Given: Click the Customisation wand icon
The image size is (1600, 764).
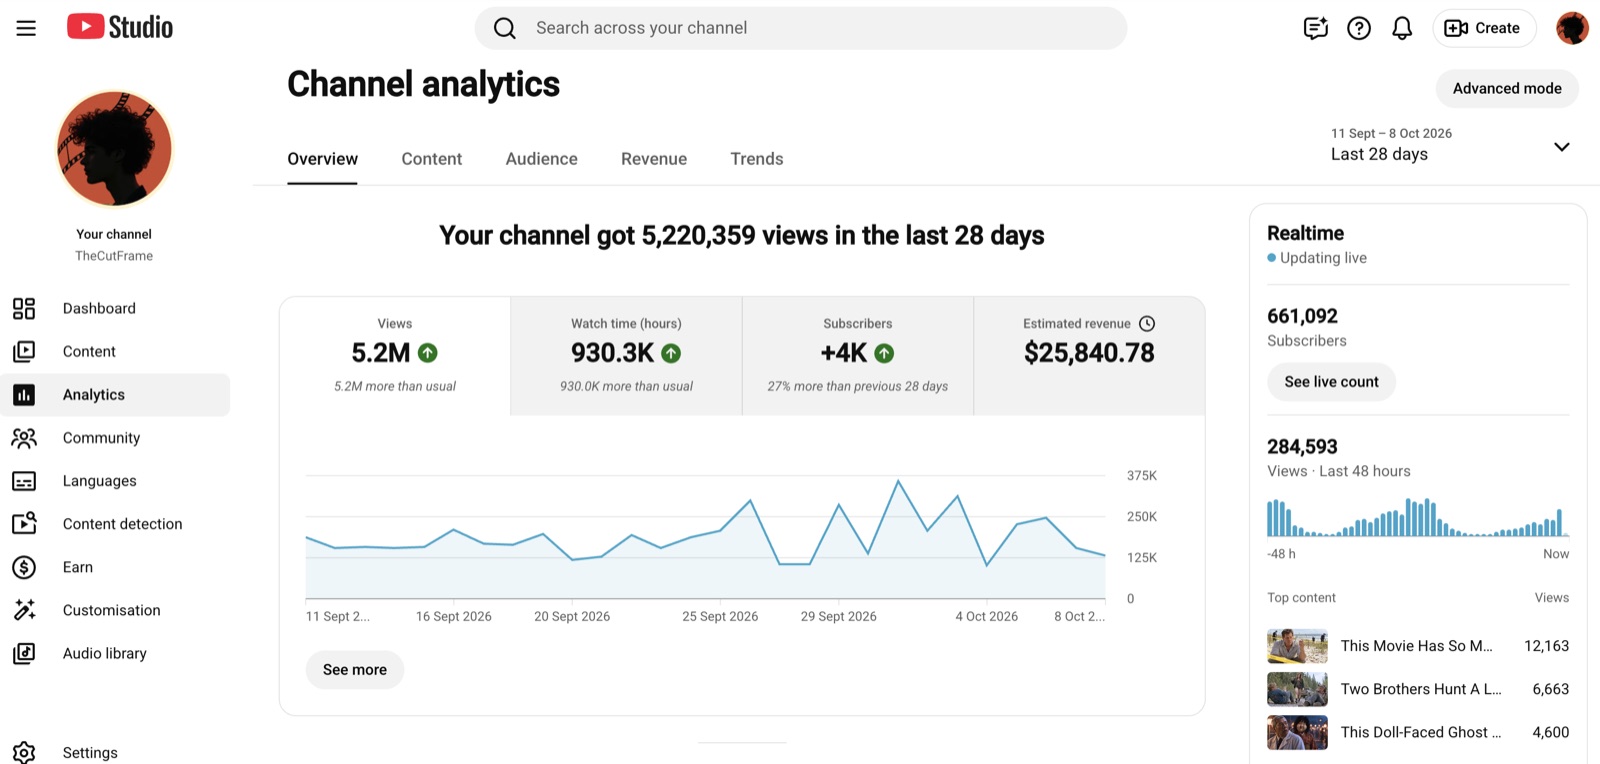Looking at the screenshot, I should 24,610.
